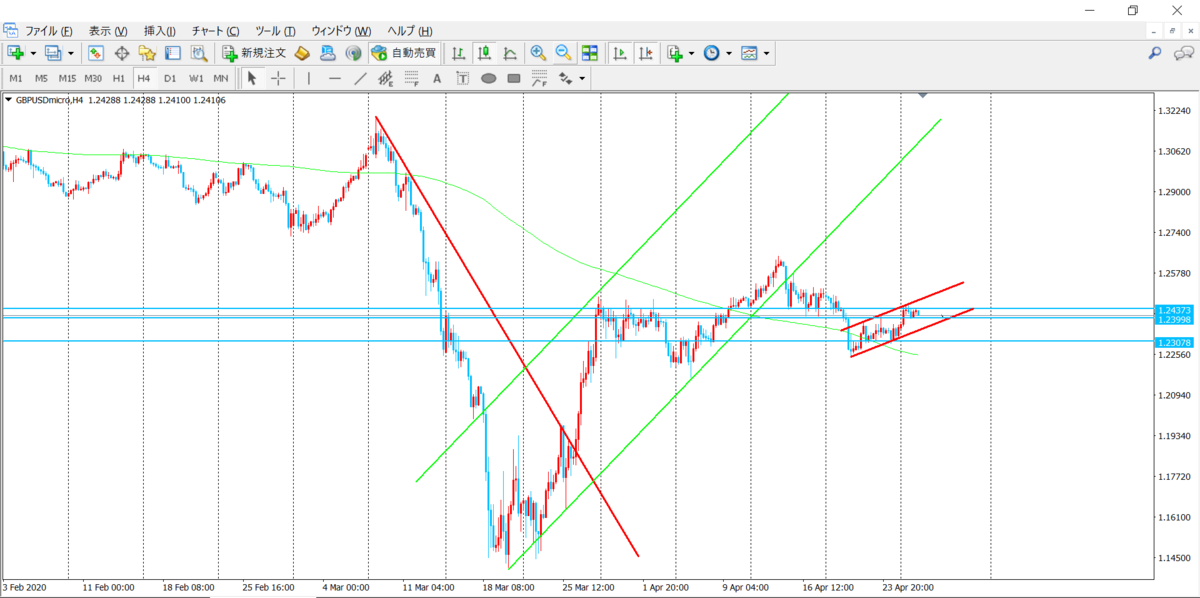Insert a text label with A tool

tap(437, 78)
